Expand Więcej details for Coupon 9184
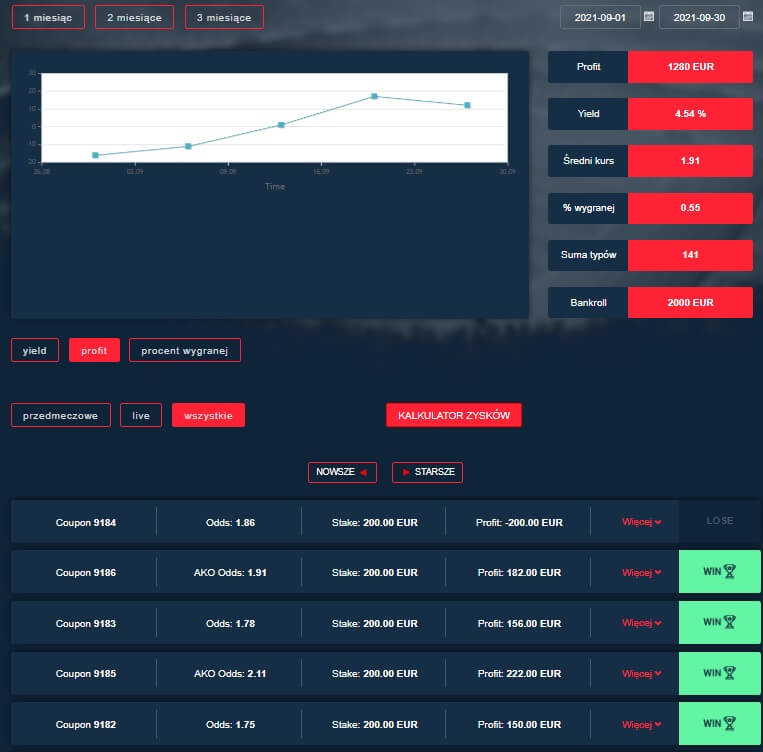763x752 pixels. pyautogui.click(x=641, y=522)
